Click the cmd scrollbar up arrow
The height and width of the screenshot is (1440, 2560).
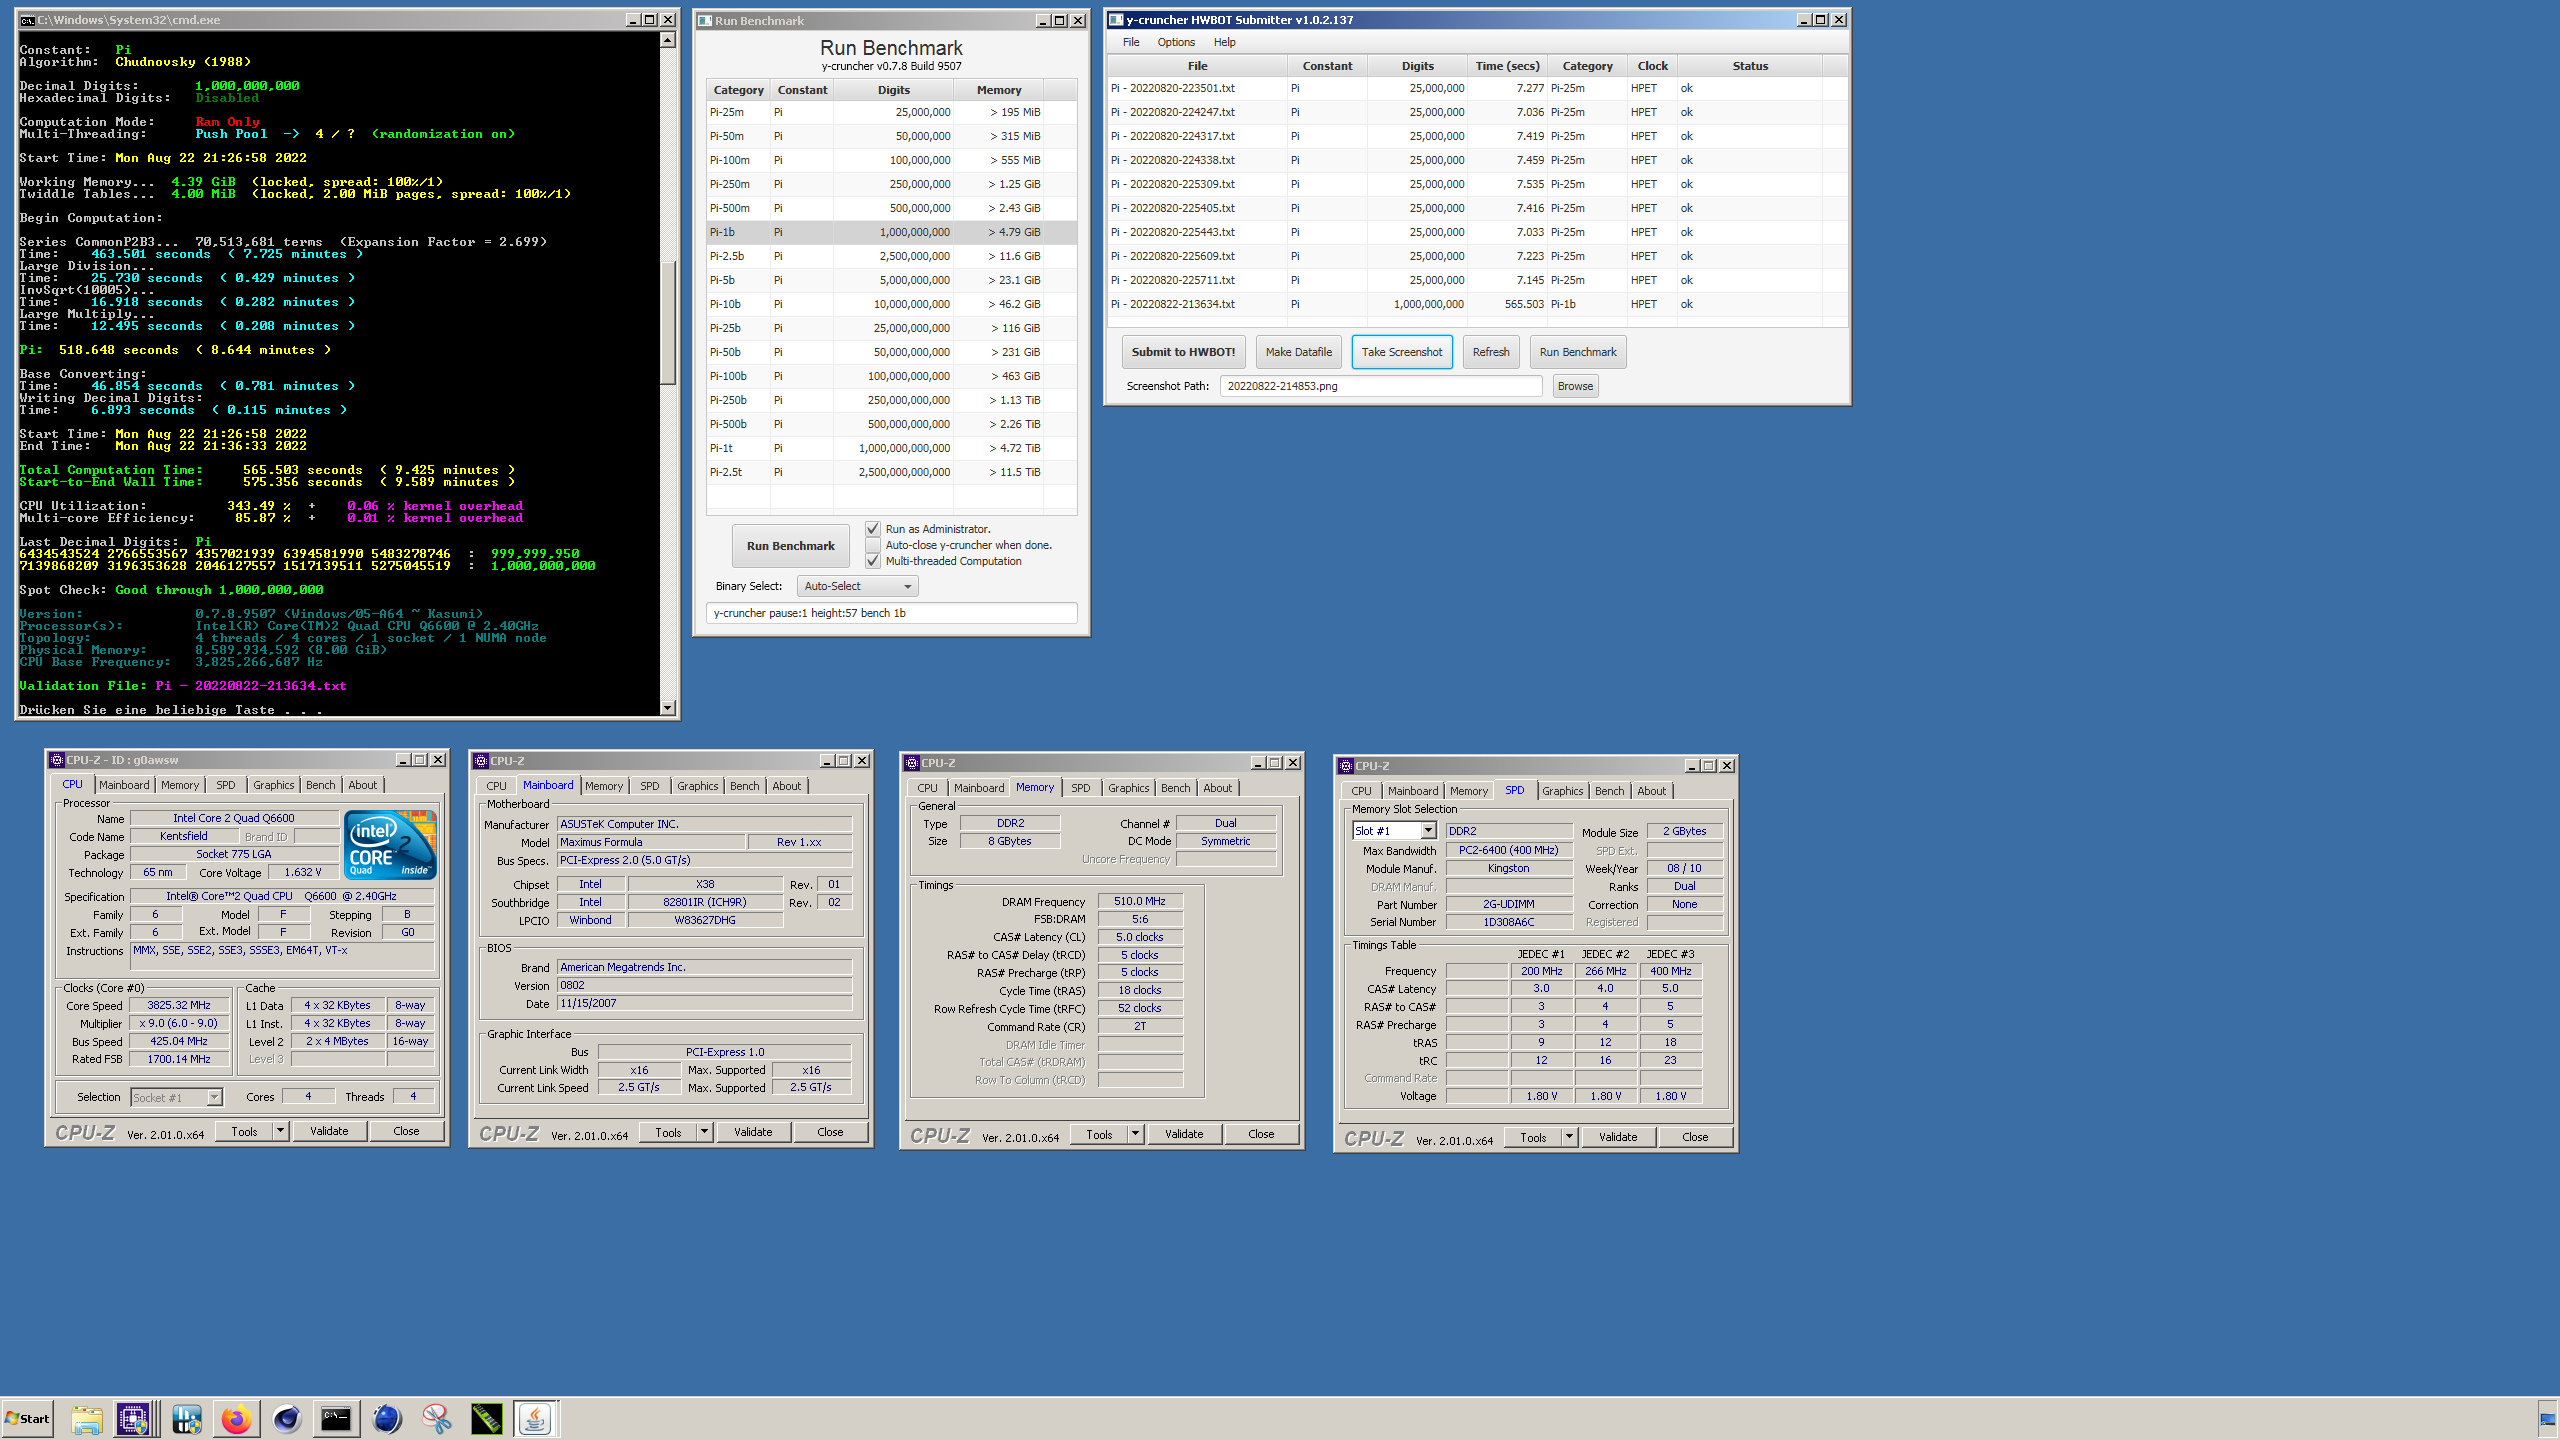pos(668,40)
